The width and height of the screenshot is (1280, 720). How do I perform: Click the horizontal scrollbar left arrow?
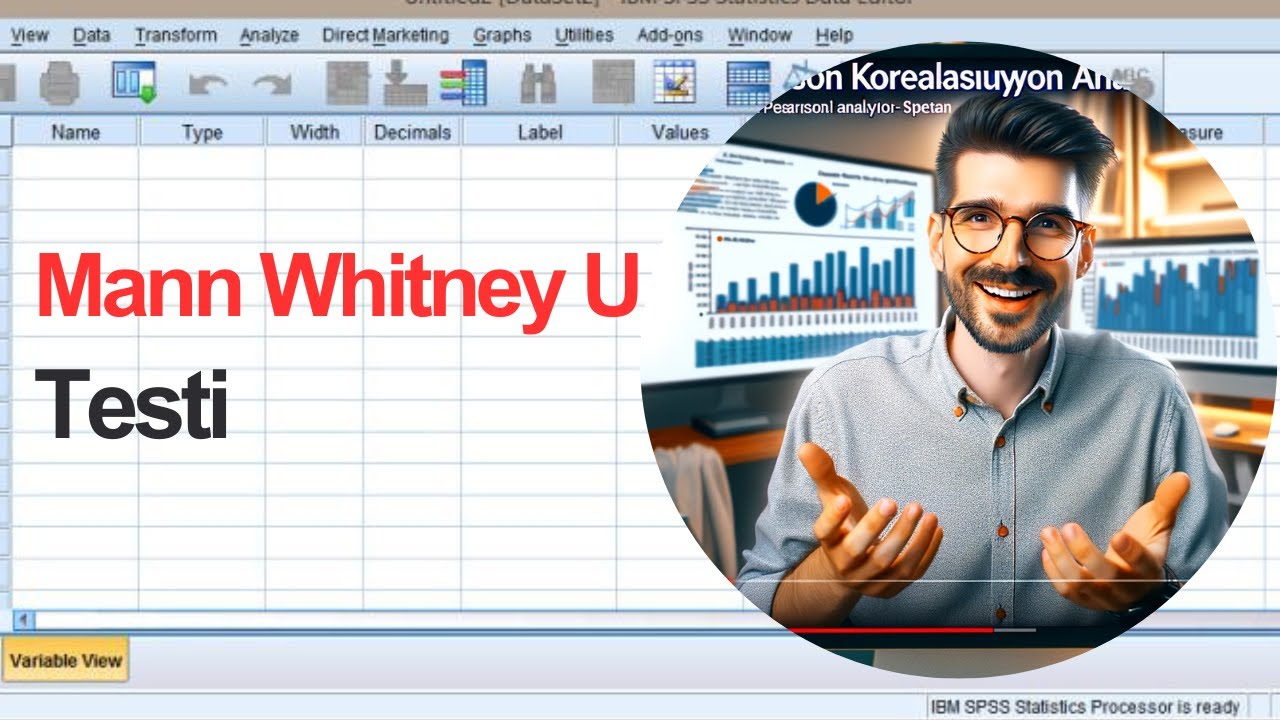23,619
